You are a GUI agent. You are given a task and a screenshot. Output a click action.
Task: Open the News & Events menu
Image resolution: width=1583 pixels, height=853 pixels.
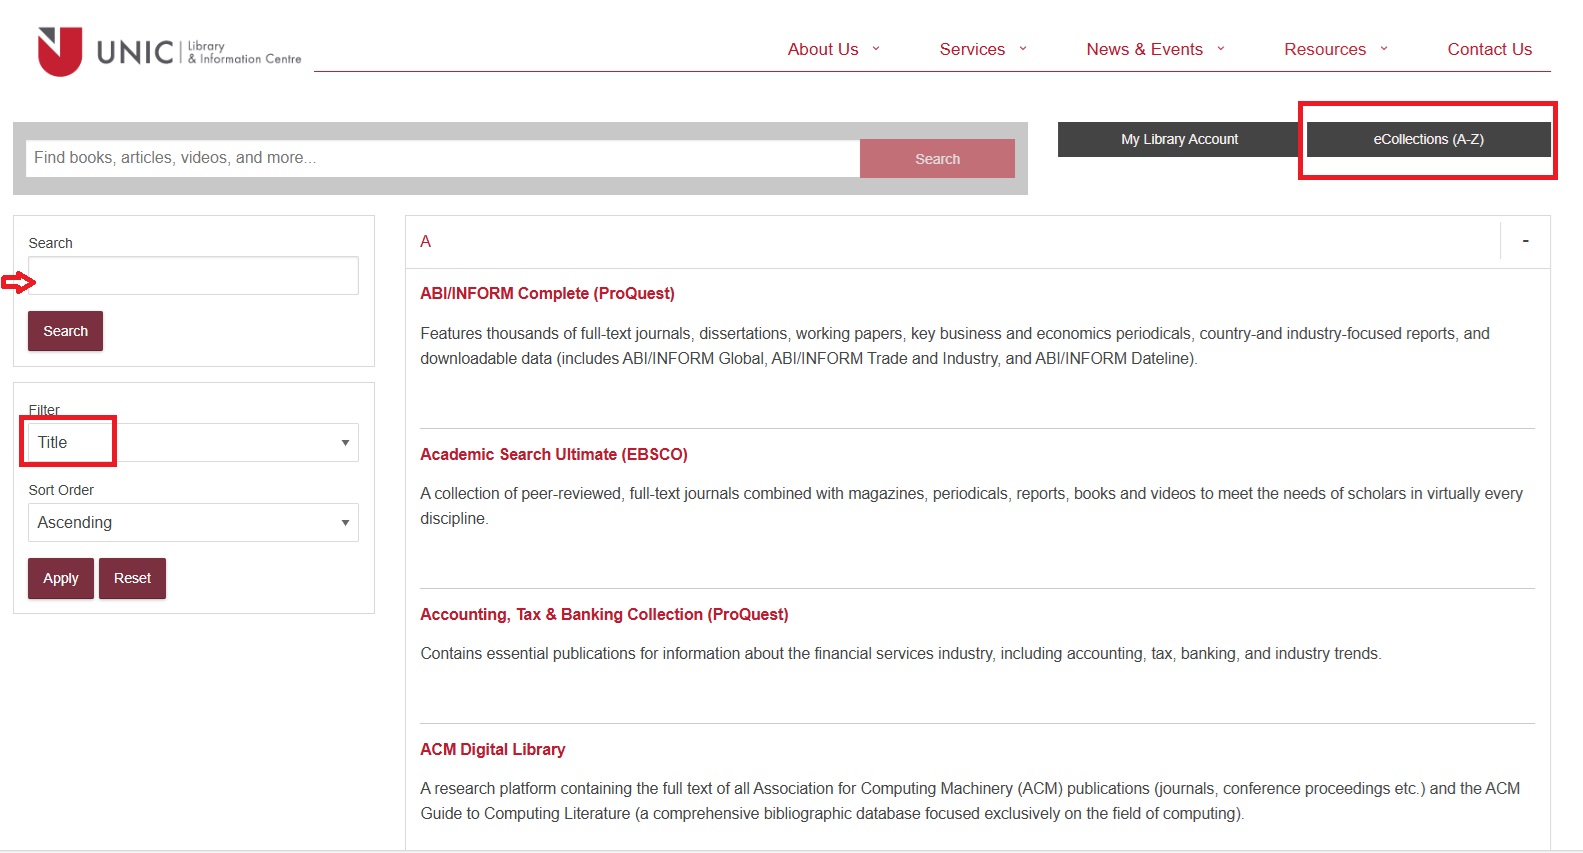click(1144, 49)
